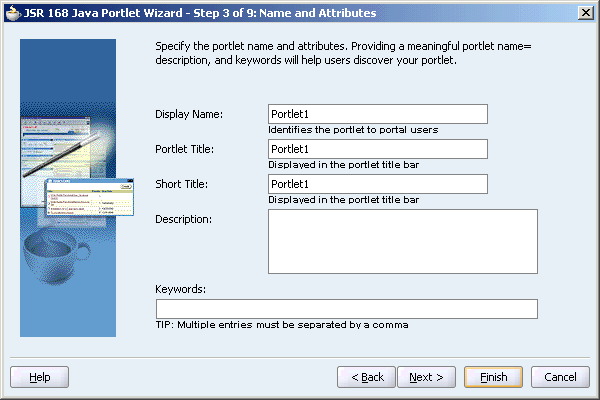600x400 pixels.
Task: Cancel the portlet wizard
Action: click(x=560, y=377)
